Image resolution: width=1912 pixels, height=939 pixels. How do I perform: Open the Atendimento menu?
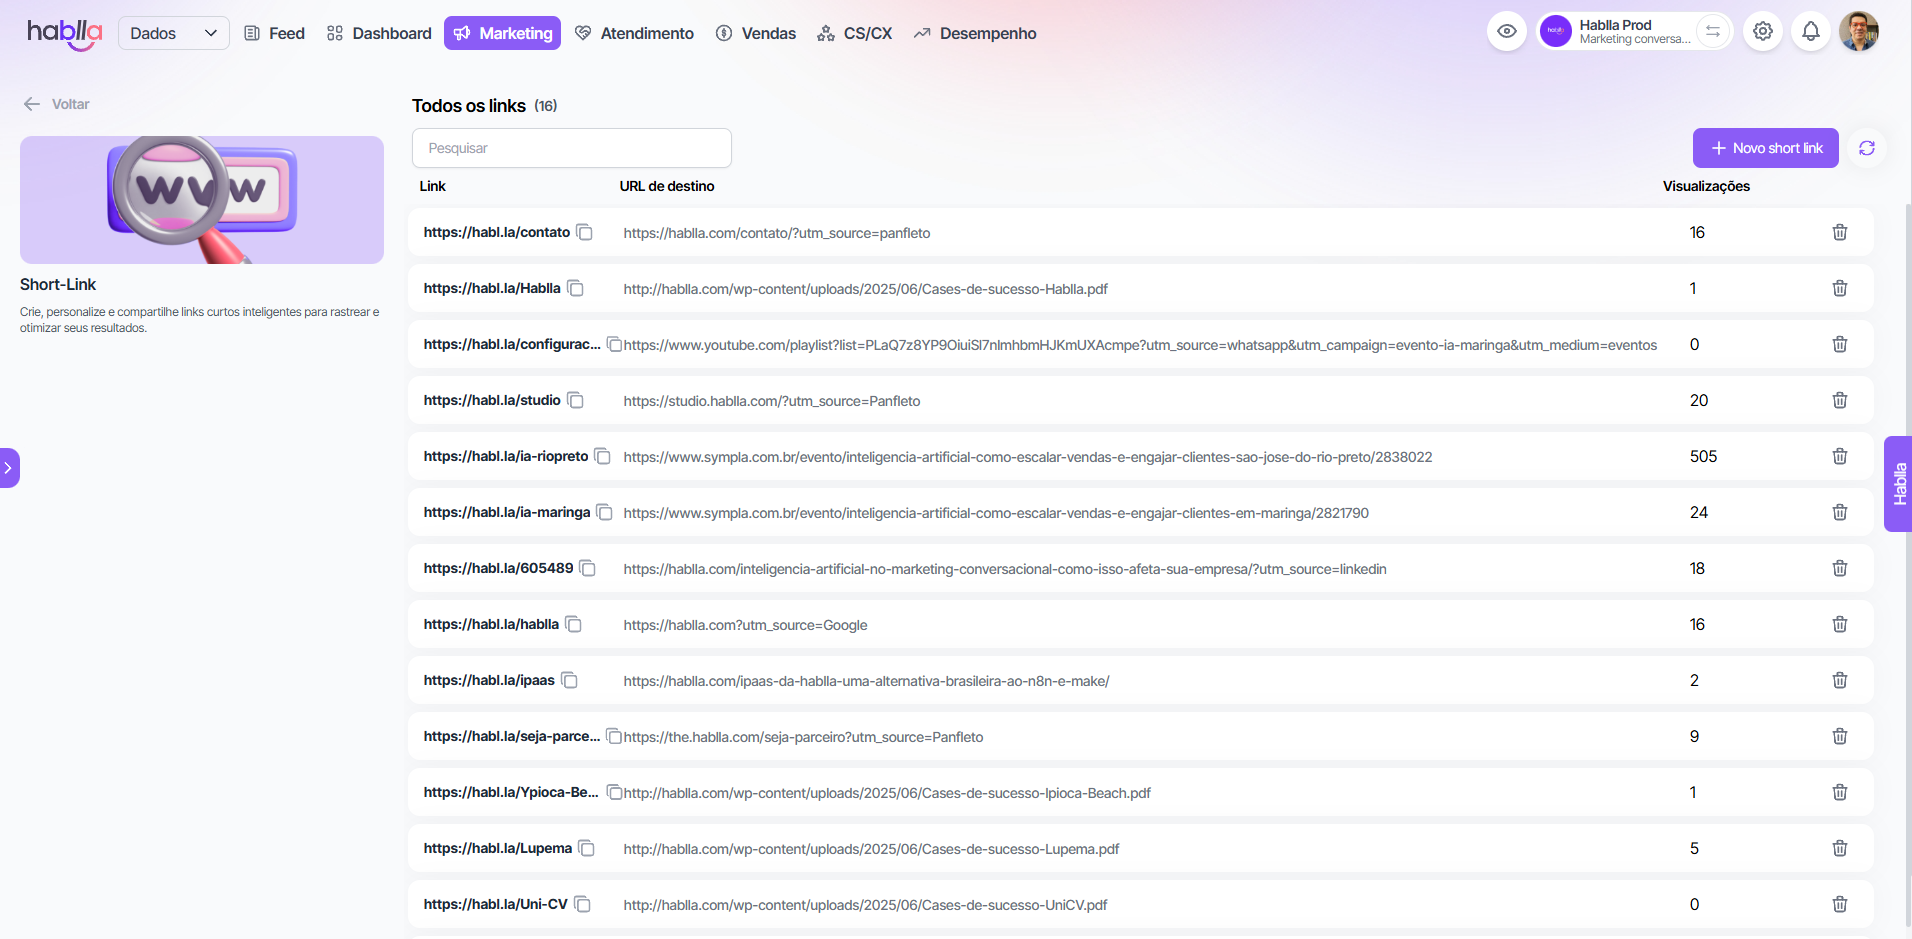(634, 33)
